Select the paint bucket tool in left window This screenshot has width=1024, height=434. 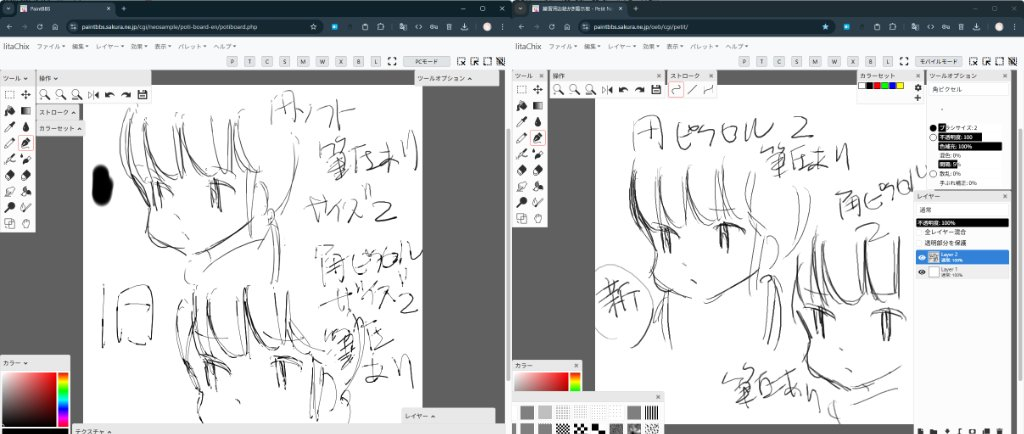(x=8, y=110)
